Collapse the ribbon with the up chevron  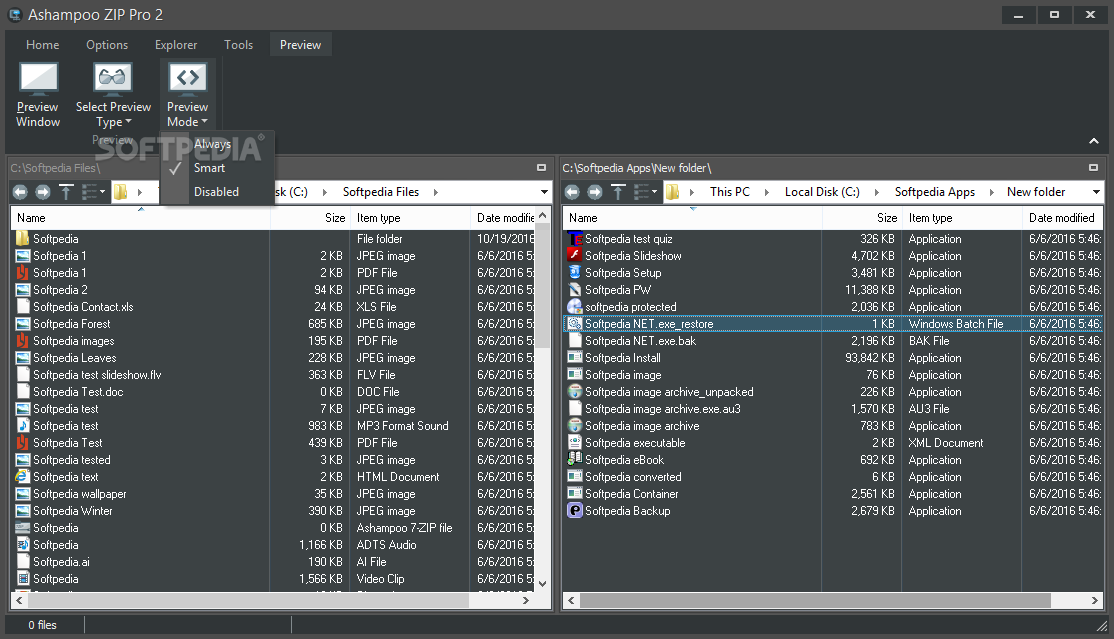[1094, 141]
